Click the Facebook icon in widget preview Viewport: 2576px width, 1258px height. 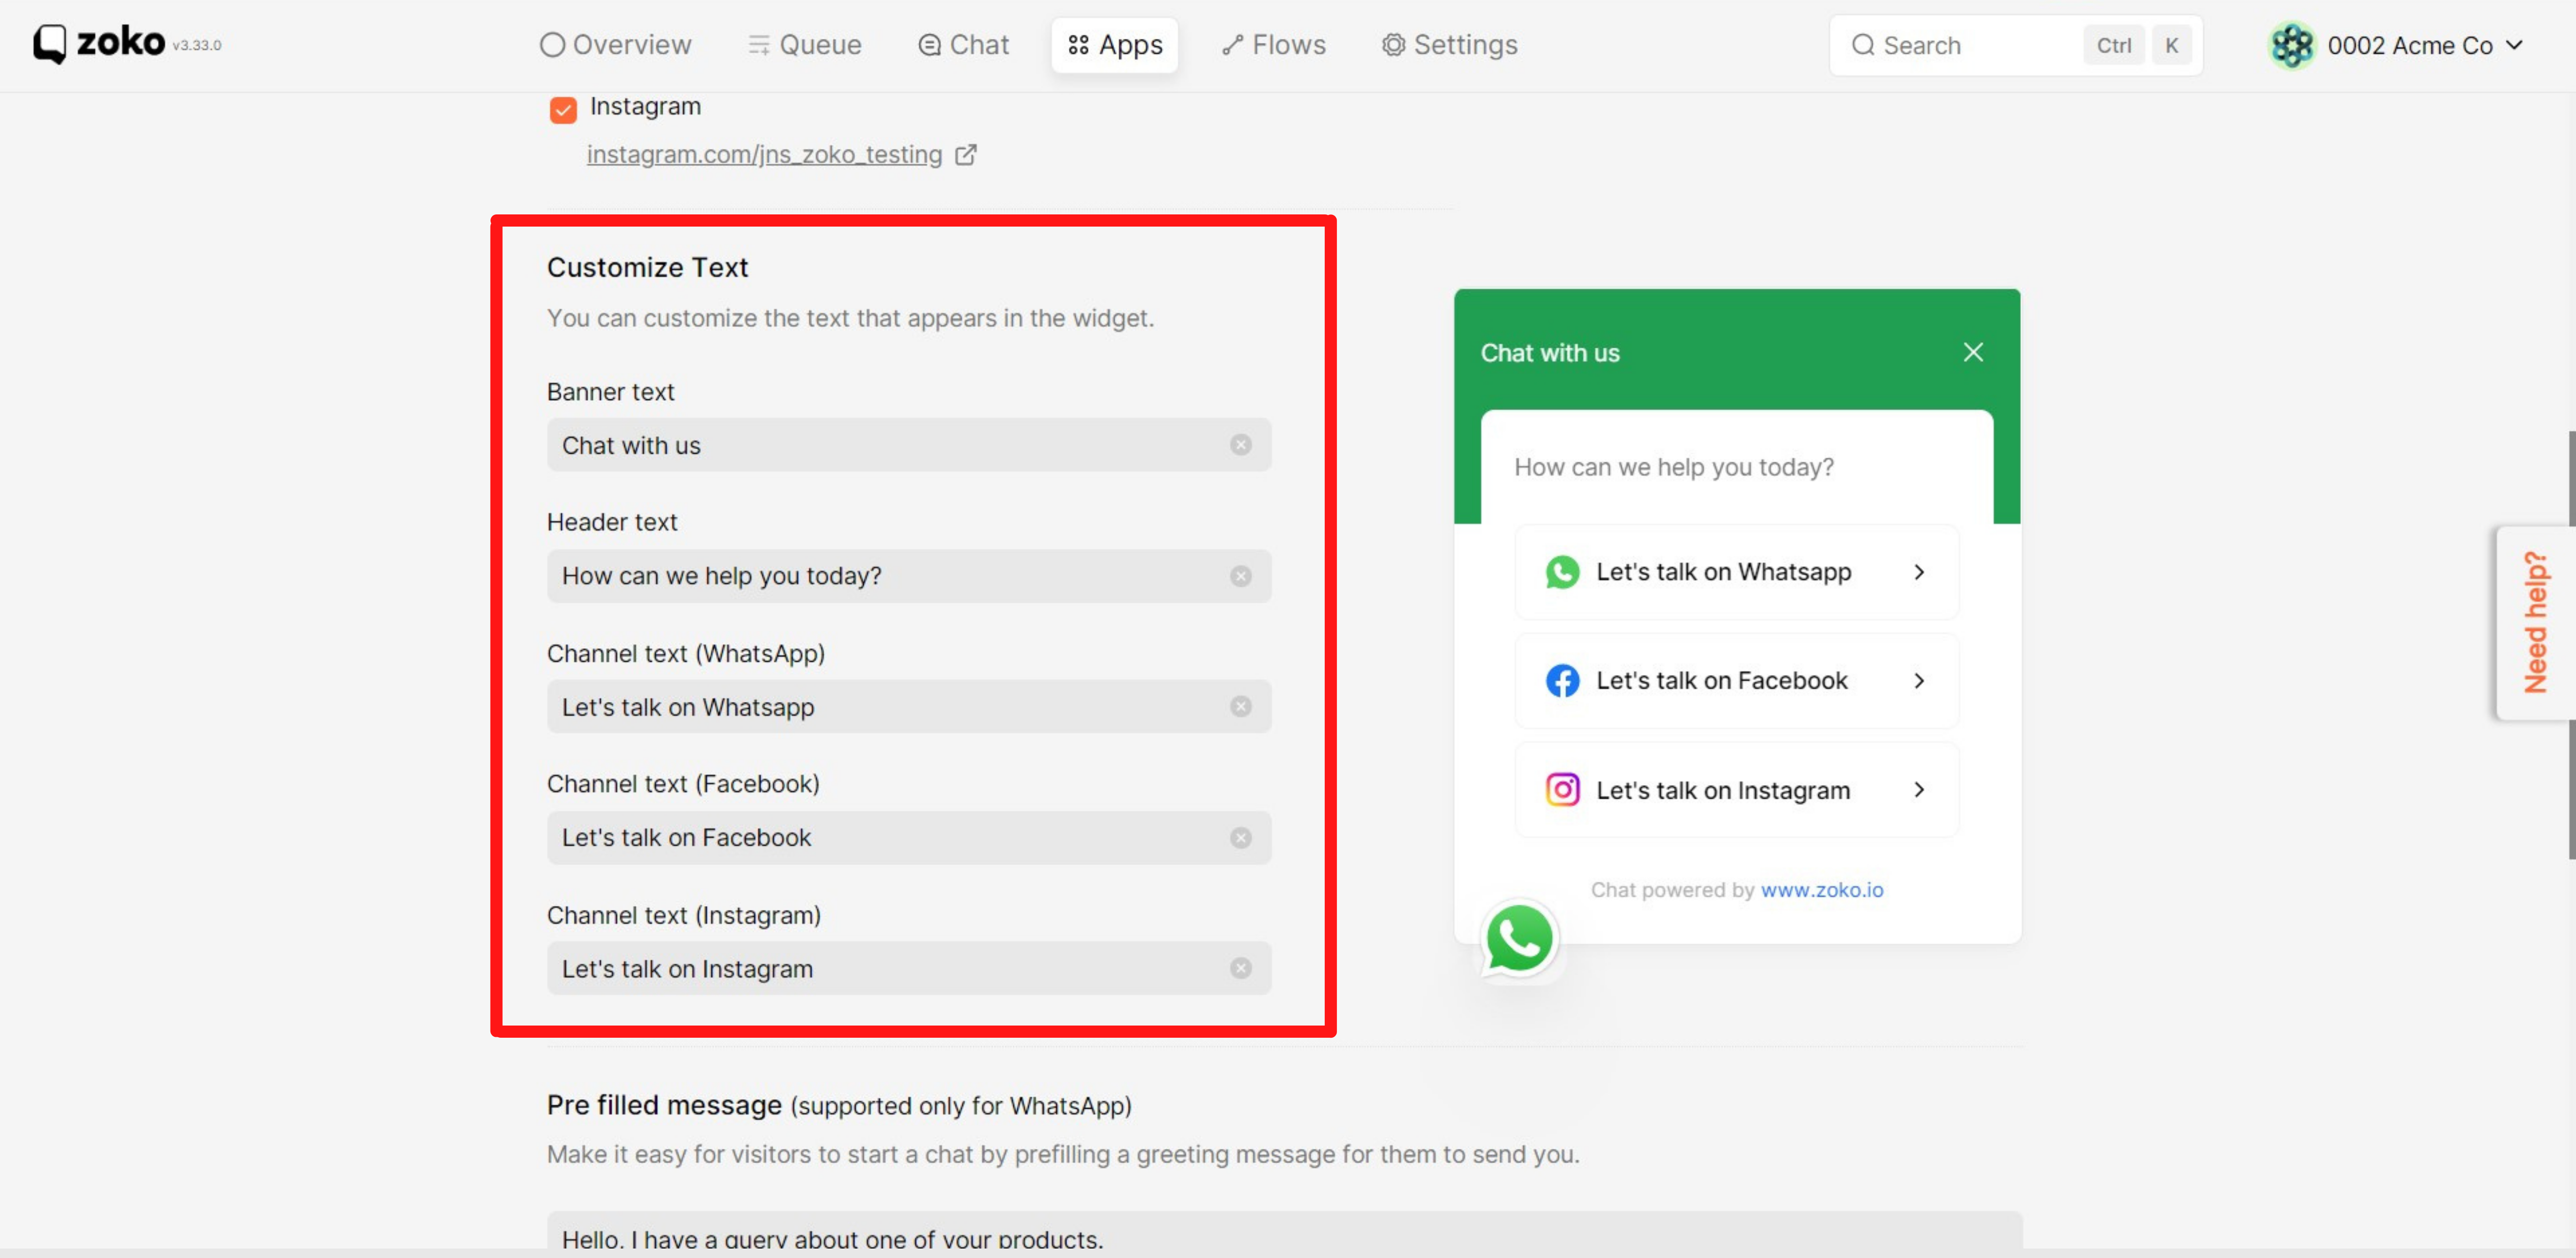pyautogui.click(x=1562, y=681)
